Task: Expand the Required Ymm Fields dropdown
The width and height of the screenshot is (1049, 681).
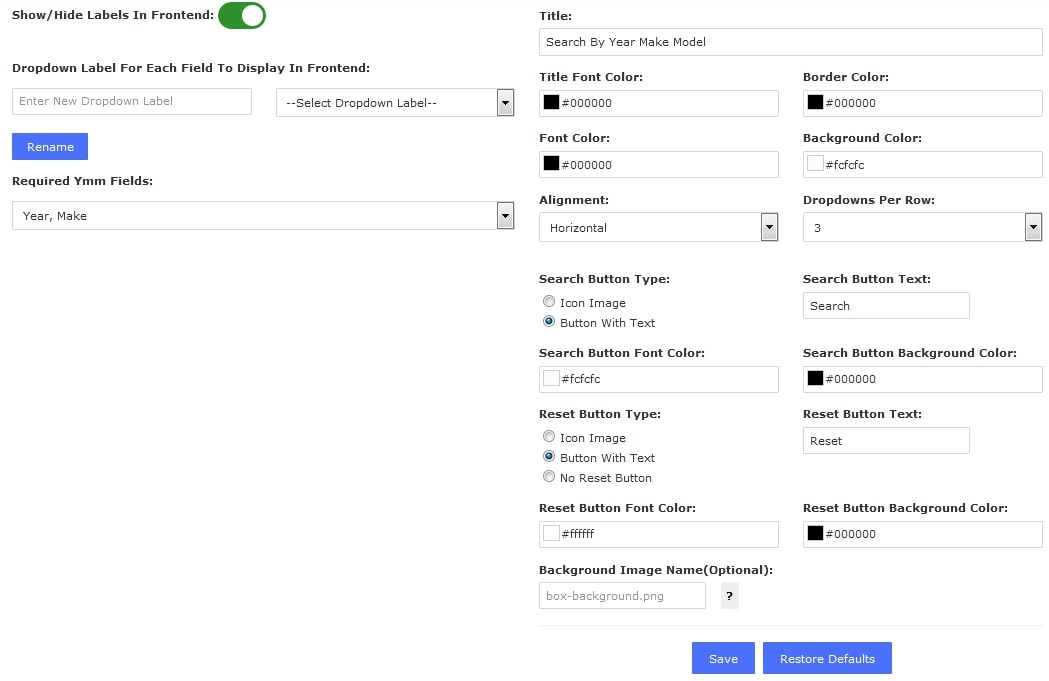Action: click(263, 216)
